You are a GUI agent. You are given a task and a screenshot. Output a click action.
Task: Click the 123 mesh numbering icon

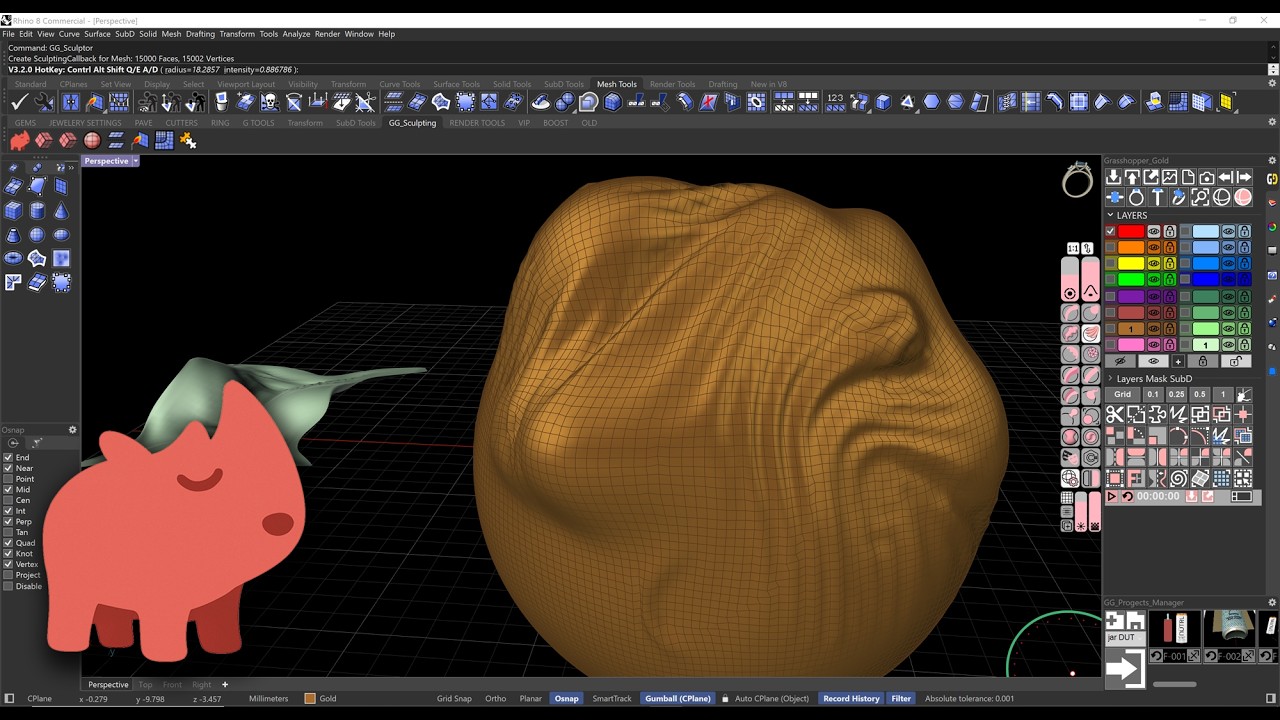[x=835, y=102]
